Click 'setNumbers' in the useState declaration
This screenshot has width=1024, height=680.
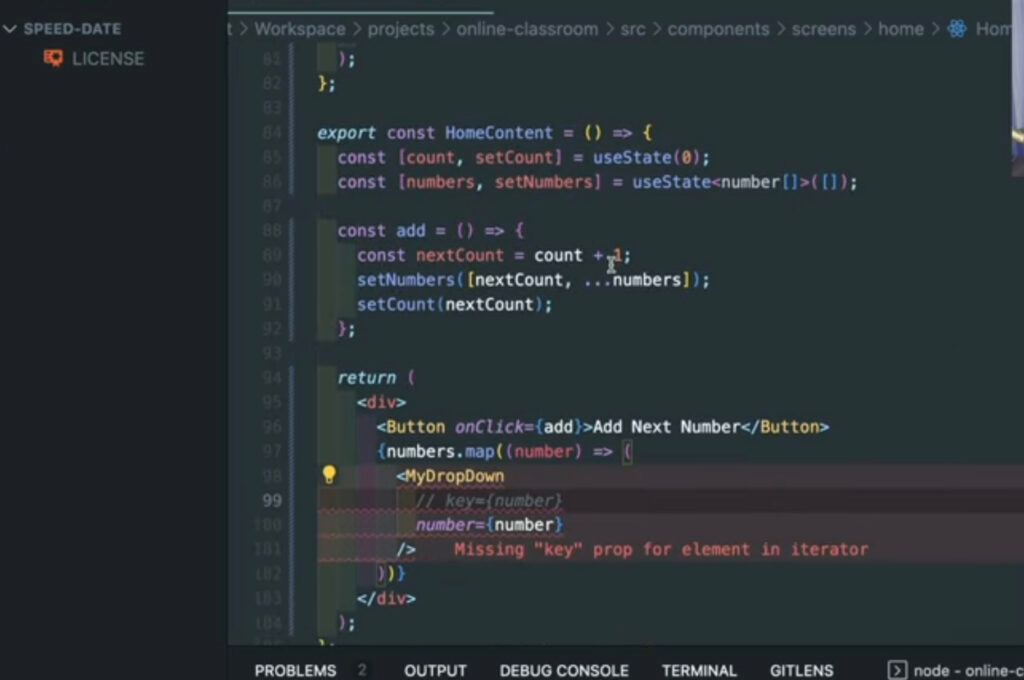tap(543, 182)
